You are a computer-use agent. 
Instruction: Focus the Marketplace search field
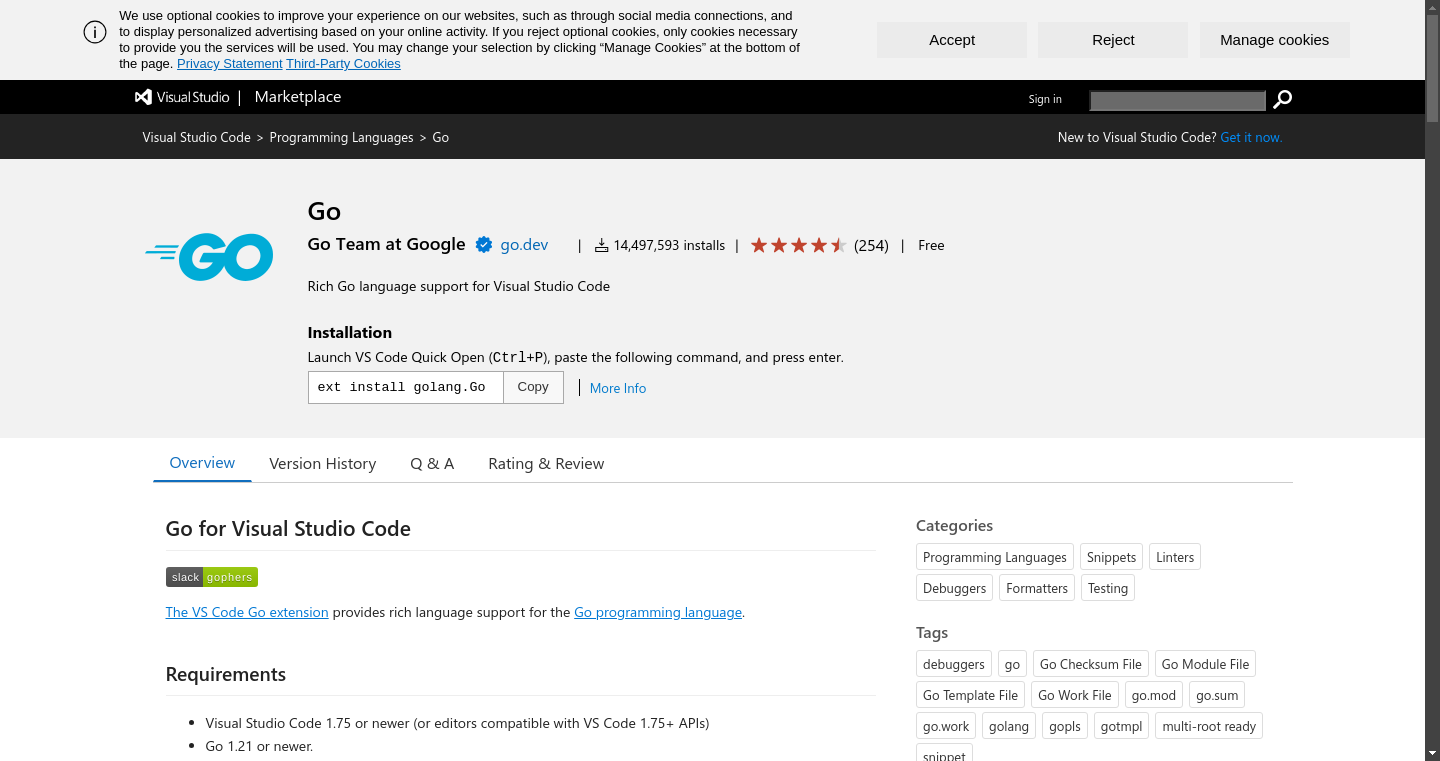[1178, 100]
